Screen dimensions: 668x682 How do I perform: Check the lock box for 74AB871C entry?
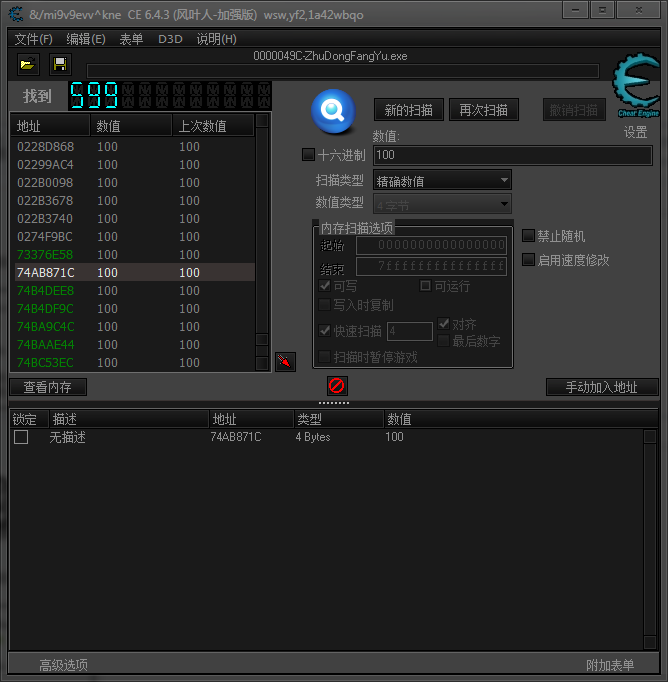click(x=21, y=437)
